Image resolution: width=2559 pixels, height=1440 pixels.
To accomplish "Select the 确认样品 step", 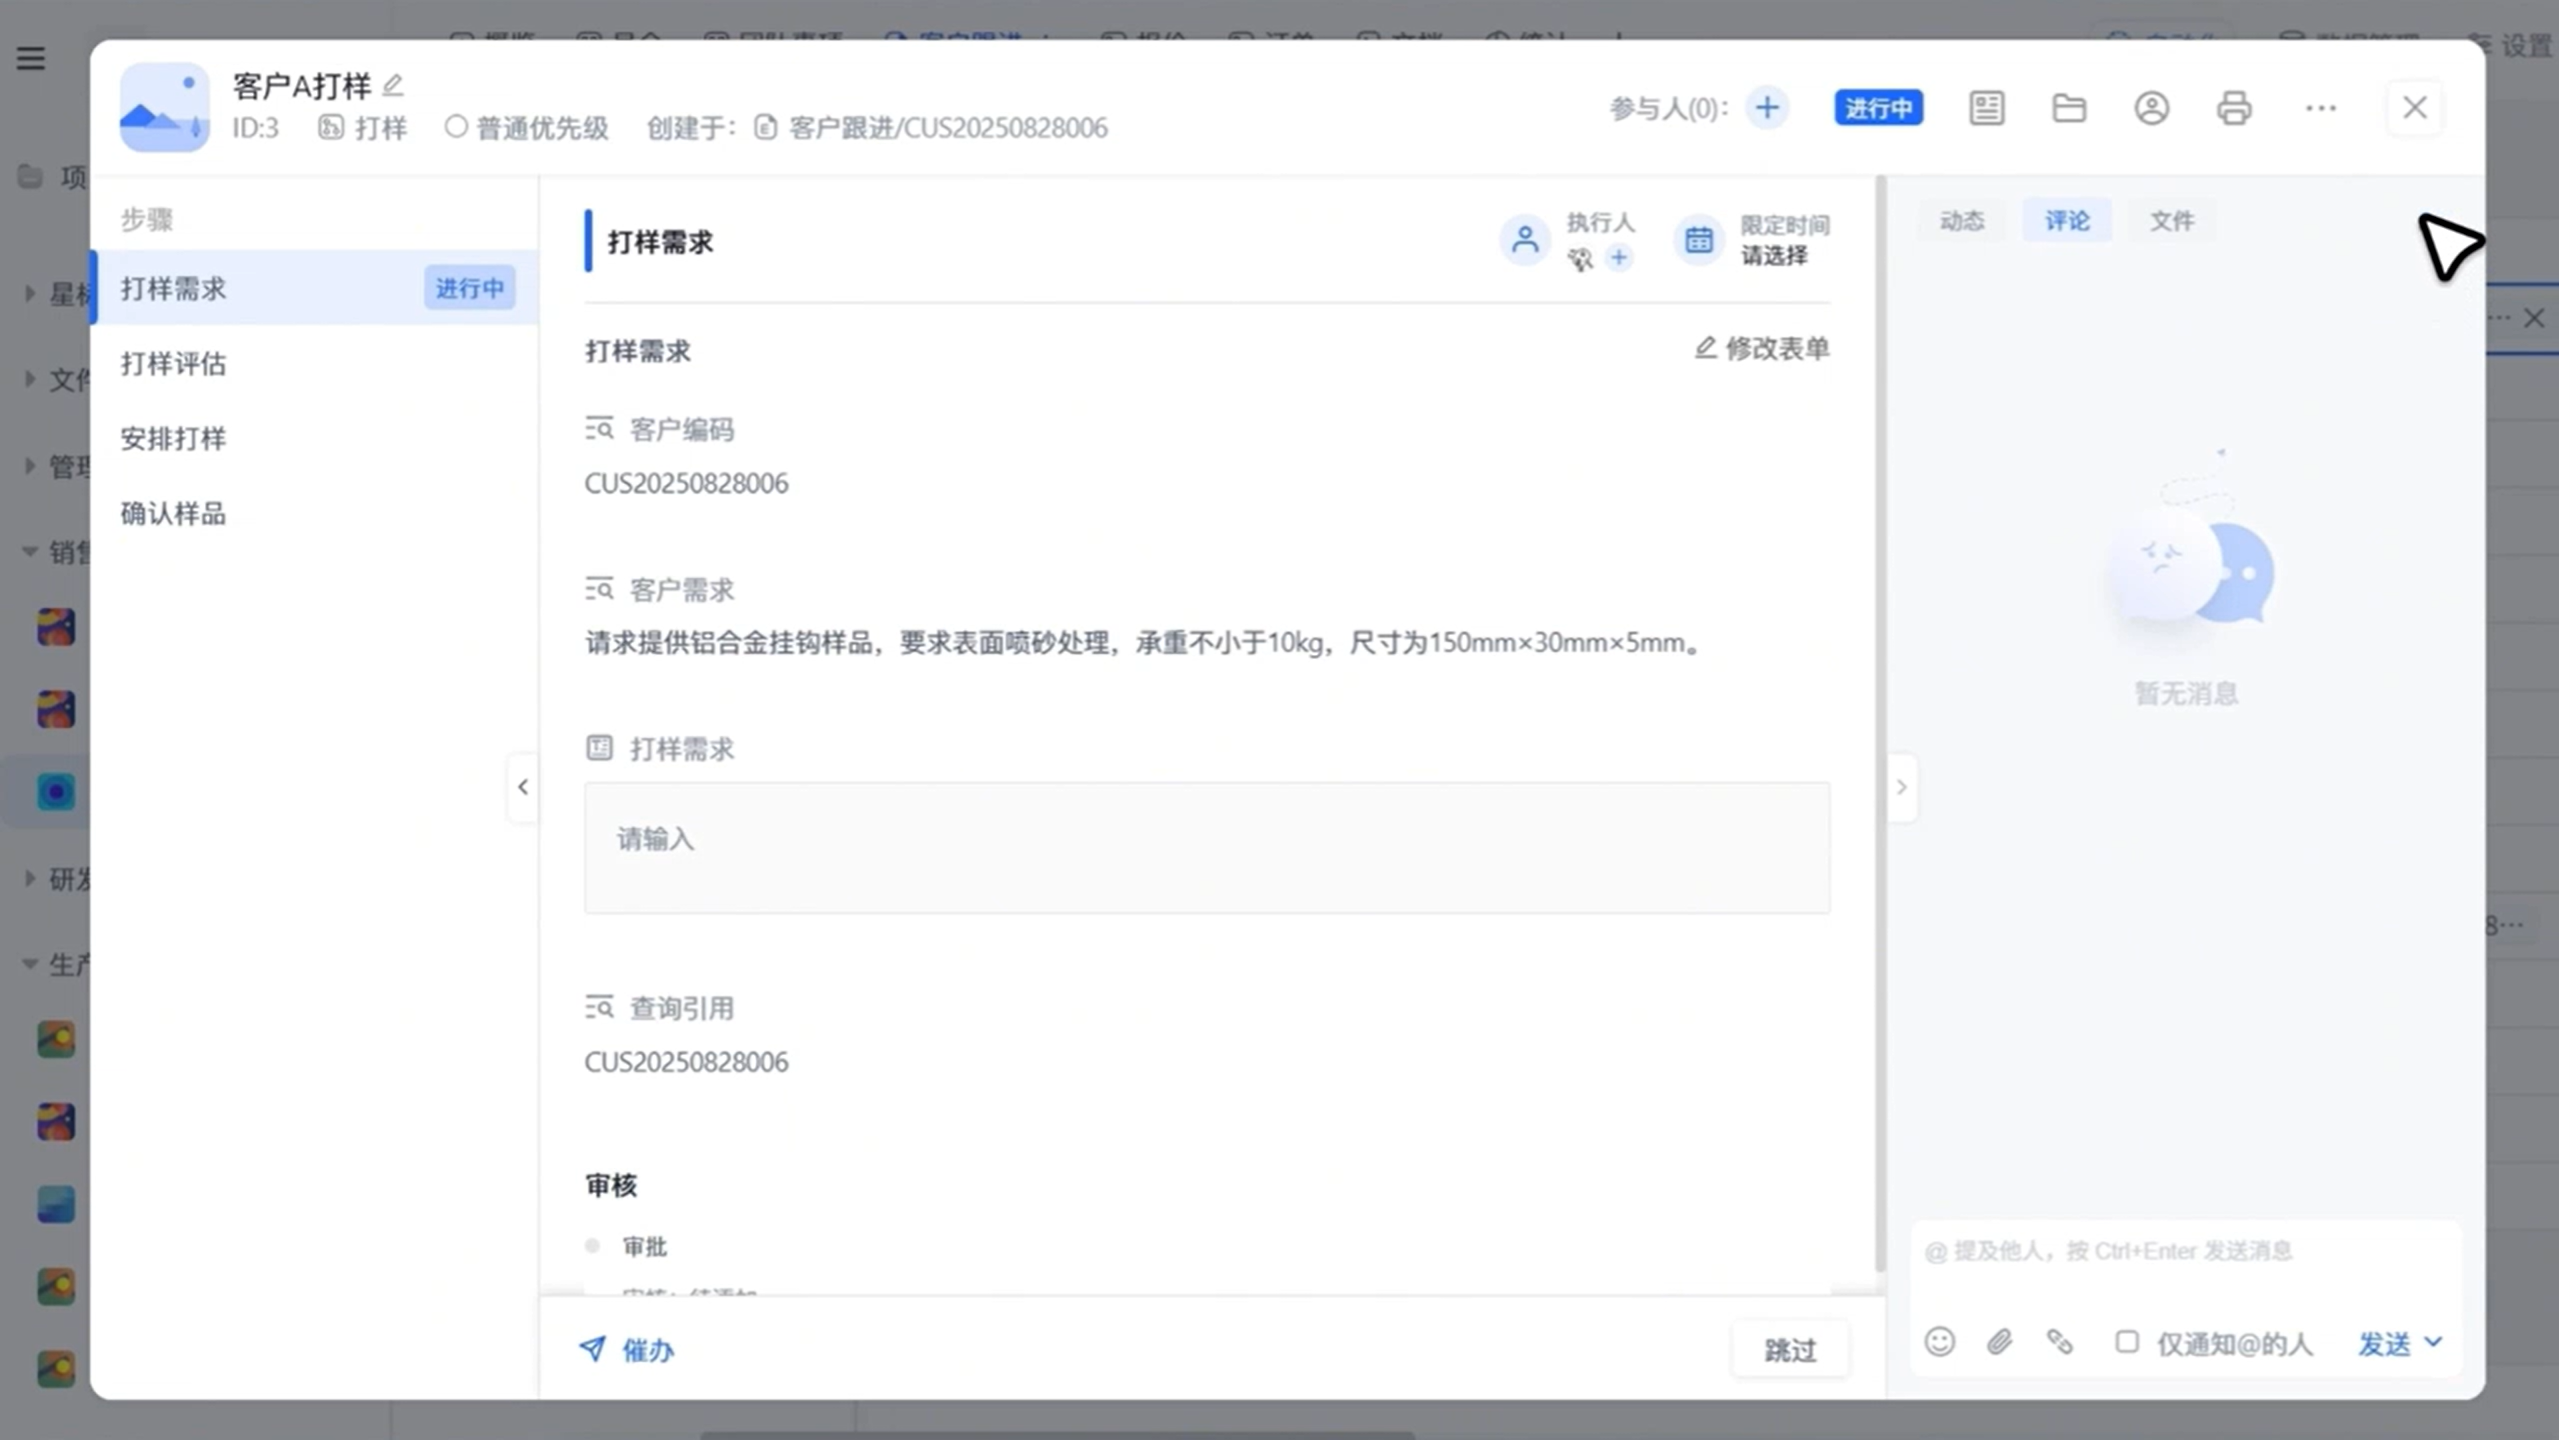I will coord(314,513).
